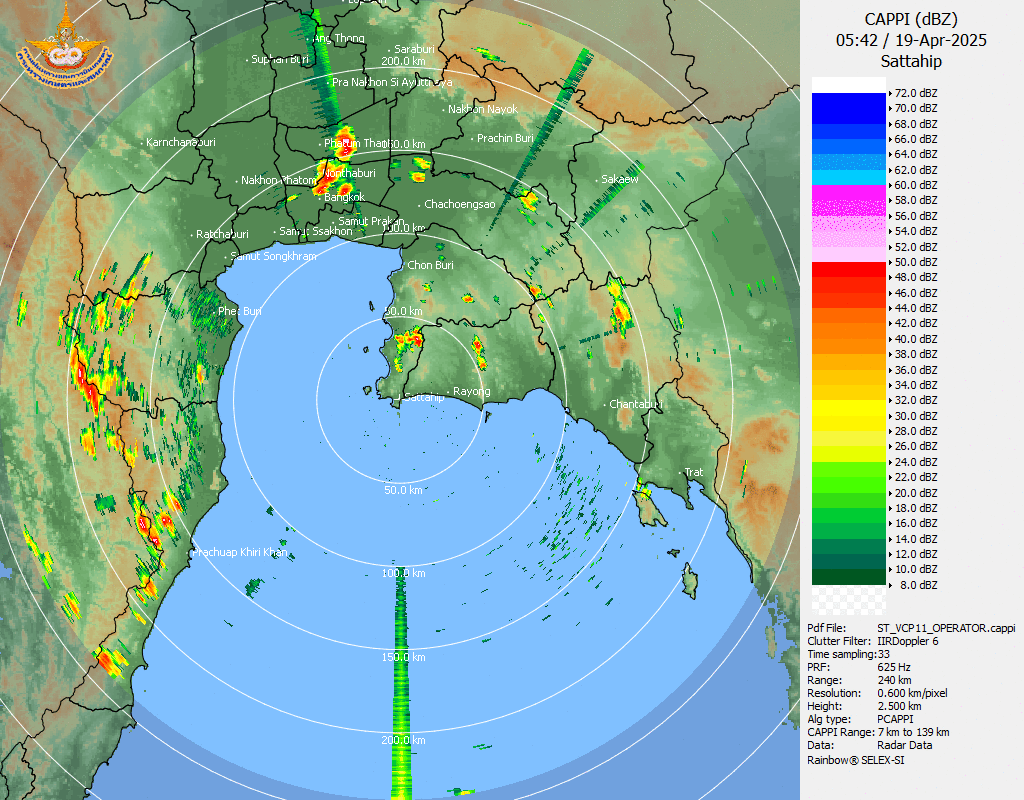Click the Rainbow SELEX-SI footer text

tap(856, 760)
